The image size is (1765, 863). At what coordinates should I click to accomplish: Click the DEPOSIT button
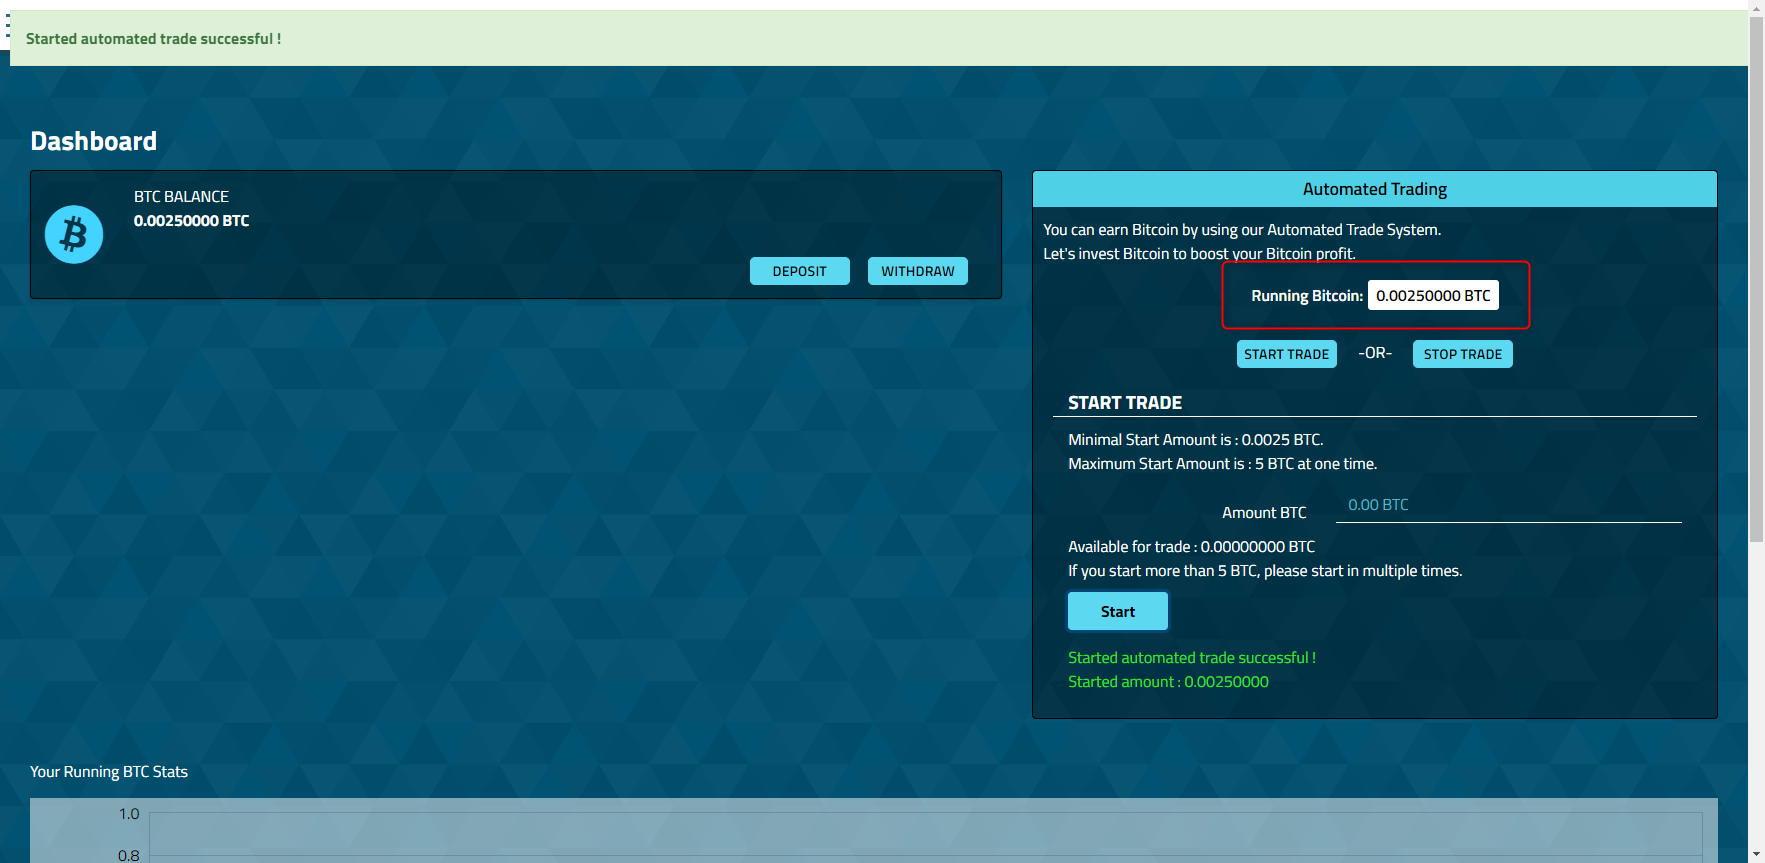(x=800, y=271)
